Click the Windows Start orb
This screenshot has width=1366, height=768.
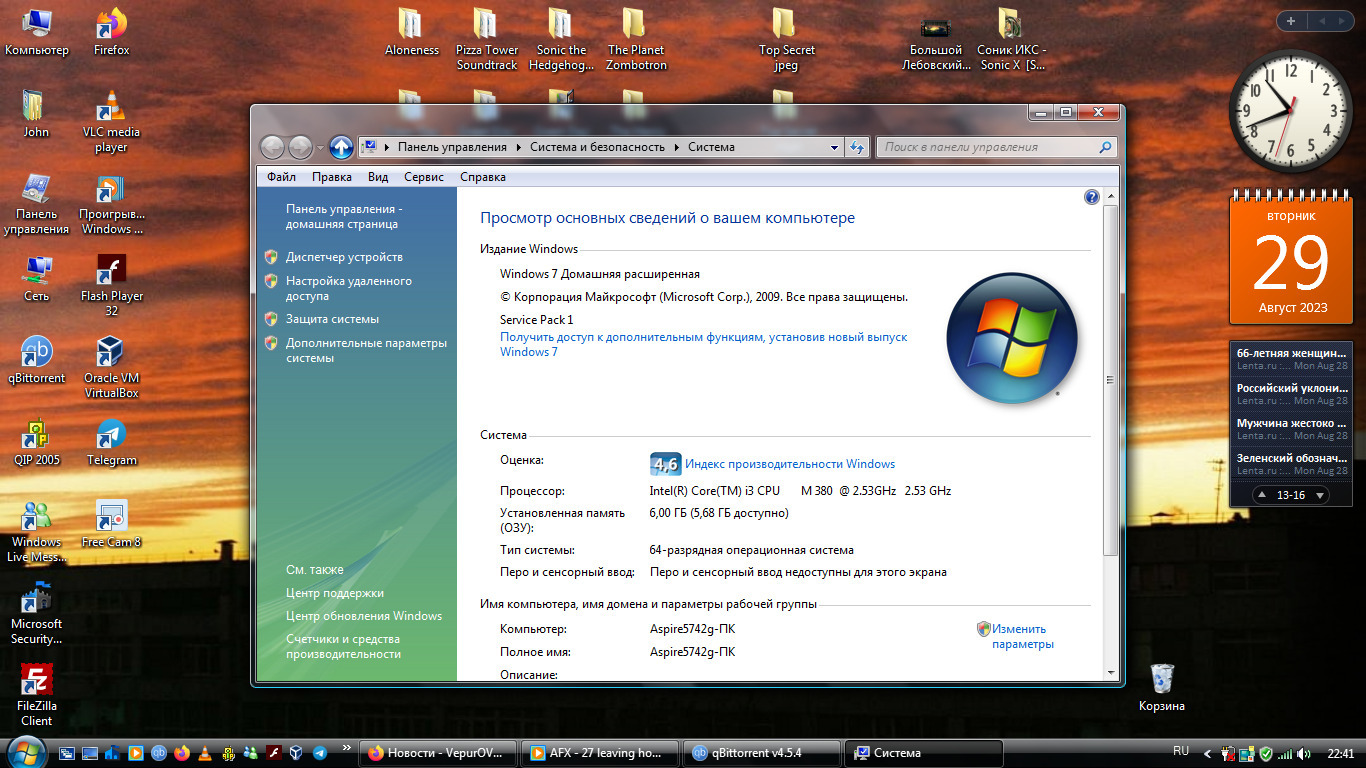(x=26, y=752)
